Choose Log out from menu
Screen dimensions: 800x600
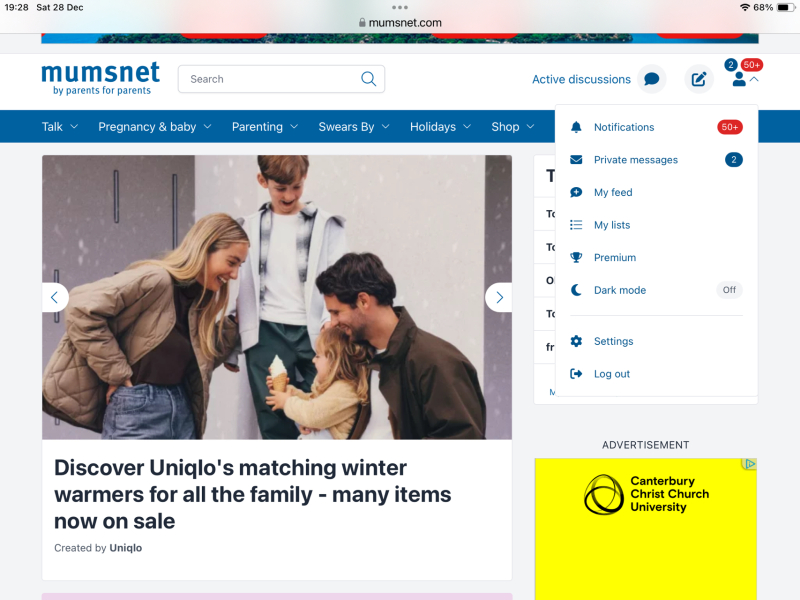coord(612,374)
